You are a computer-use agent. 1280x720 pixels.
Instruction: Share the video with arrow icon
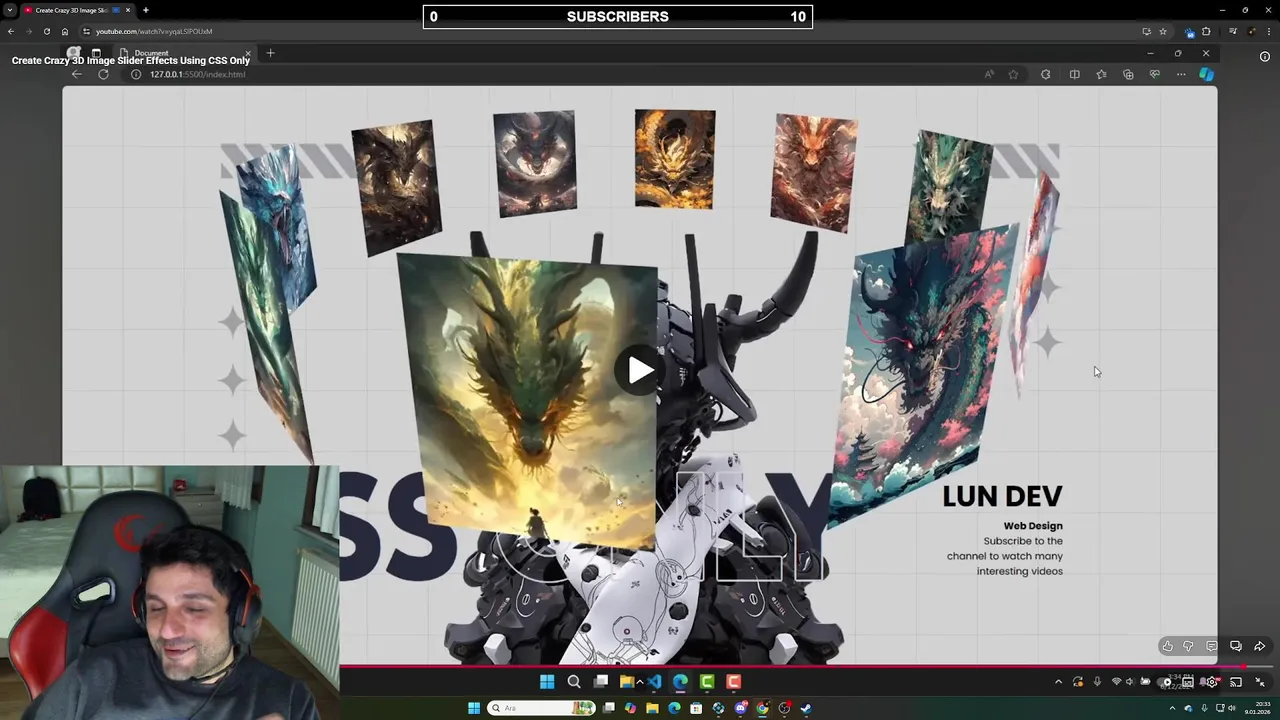(1260, 646)
